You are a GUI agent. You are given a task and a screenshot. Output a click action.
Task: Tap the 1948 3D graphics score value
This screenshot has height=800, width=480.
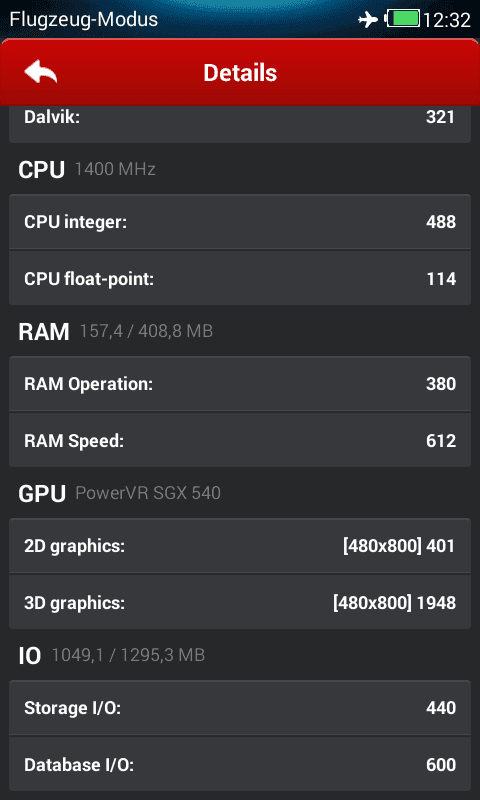(x=437, y=603)
